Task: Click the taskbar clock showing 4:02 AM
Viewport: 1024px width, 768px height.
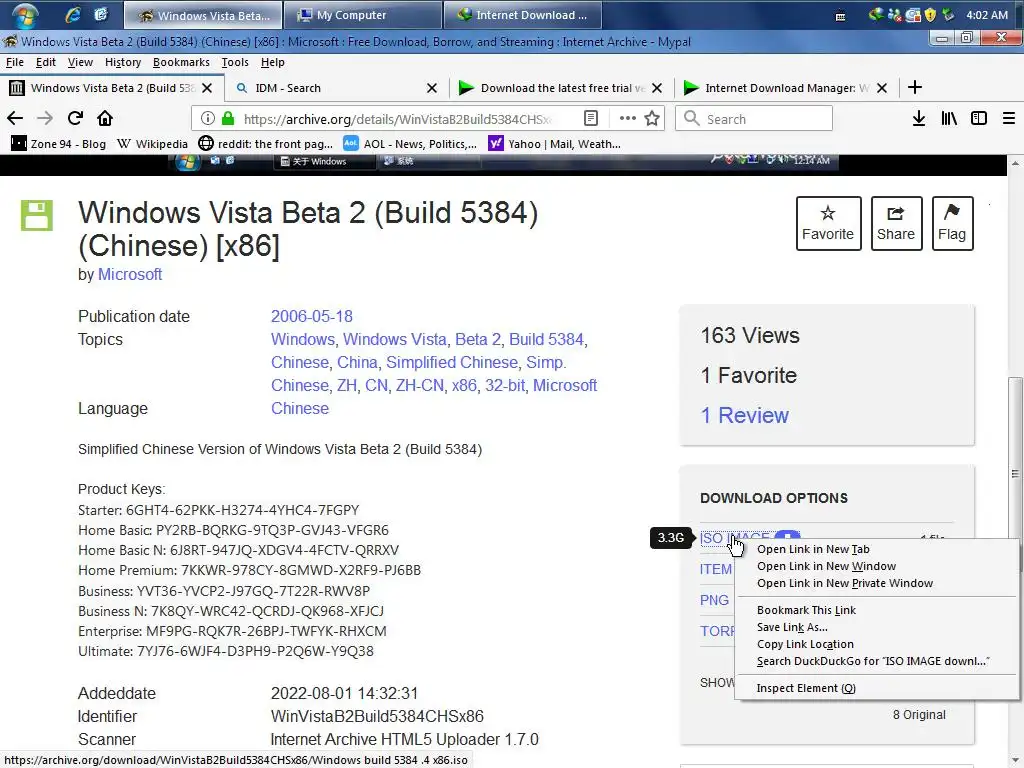Action: [987, 15]
